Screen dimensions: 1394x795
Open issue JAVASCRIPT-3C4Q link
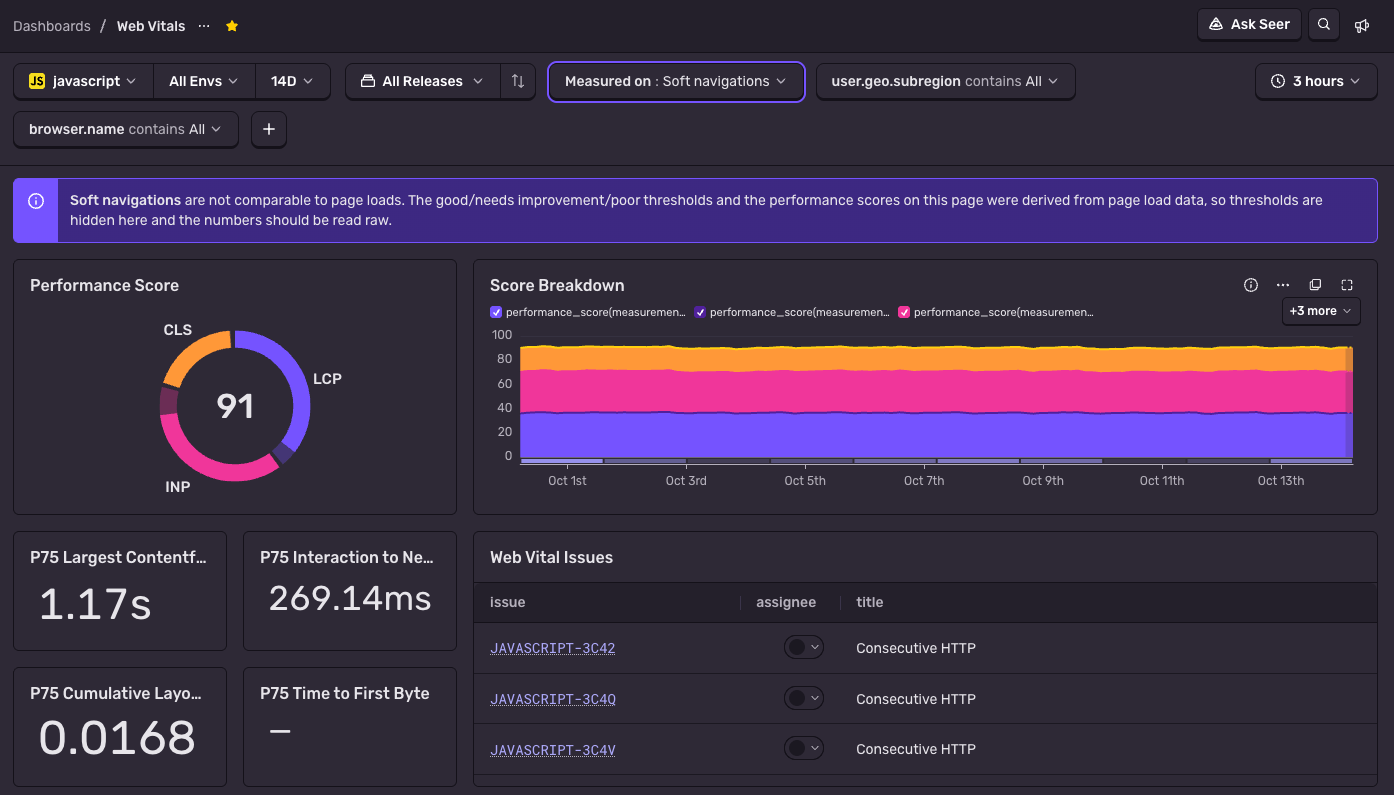[x=553, y=699]
